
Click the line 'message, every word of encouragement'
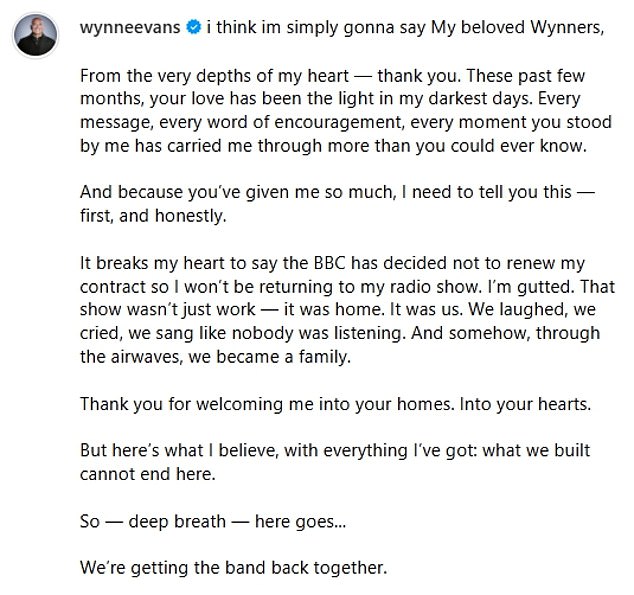point(346,122)
